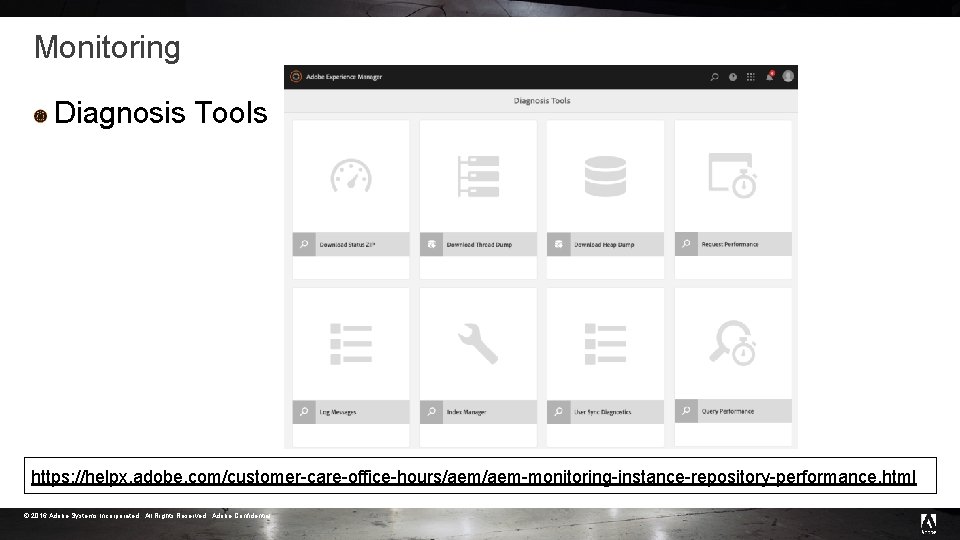Click the User Sync Diagnostics list icon

pos(606,344)
